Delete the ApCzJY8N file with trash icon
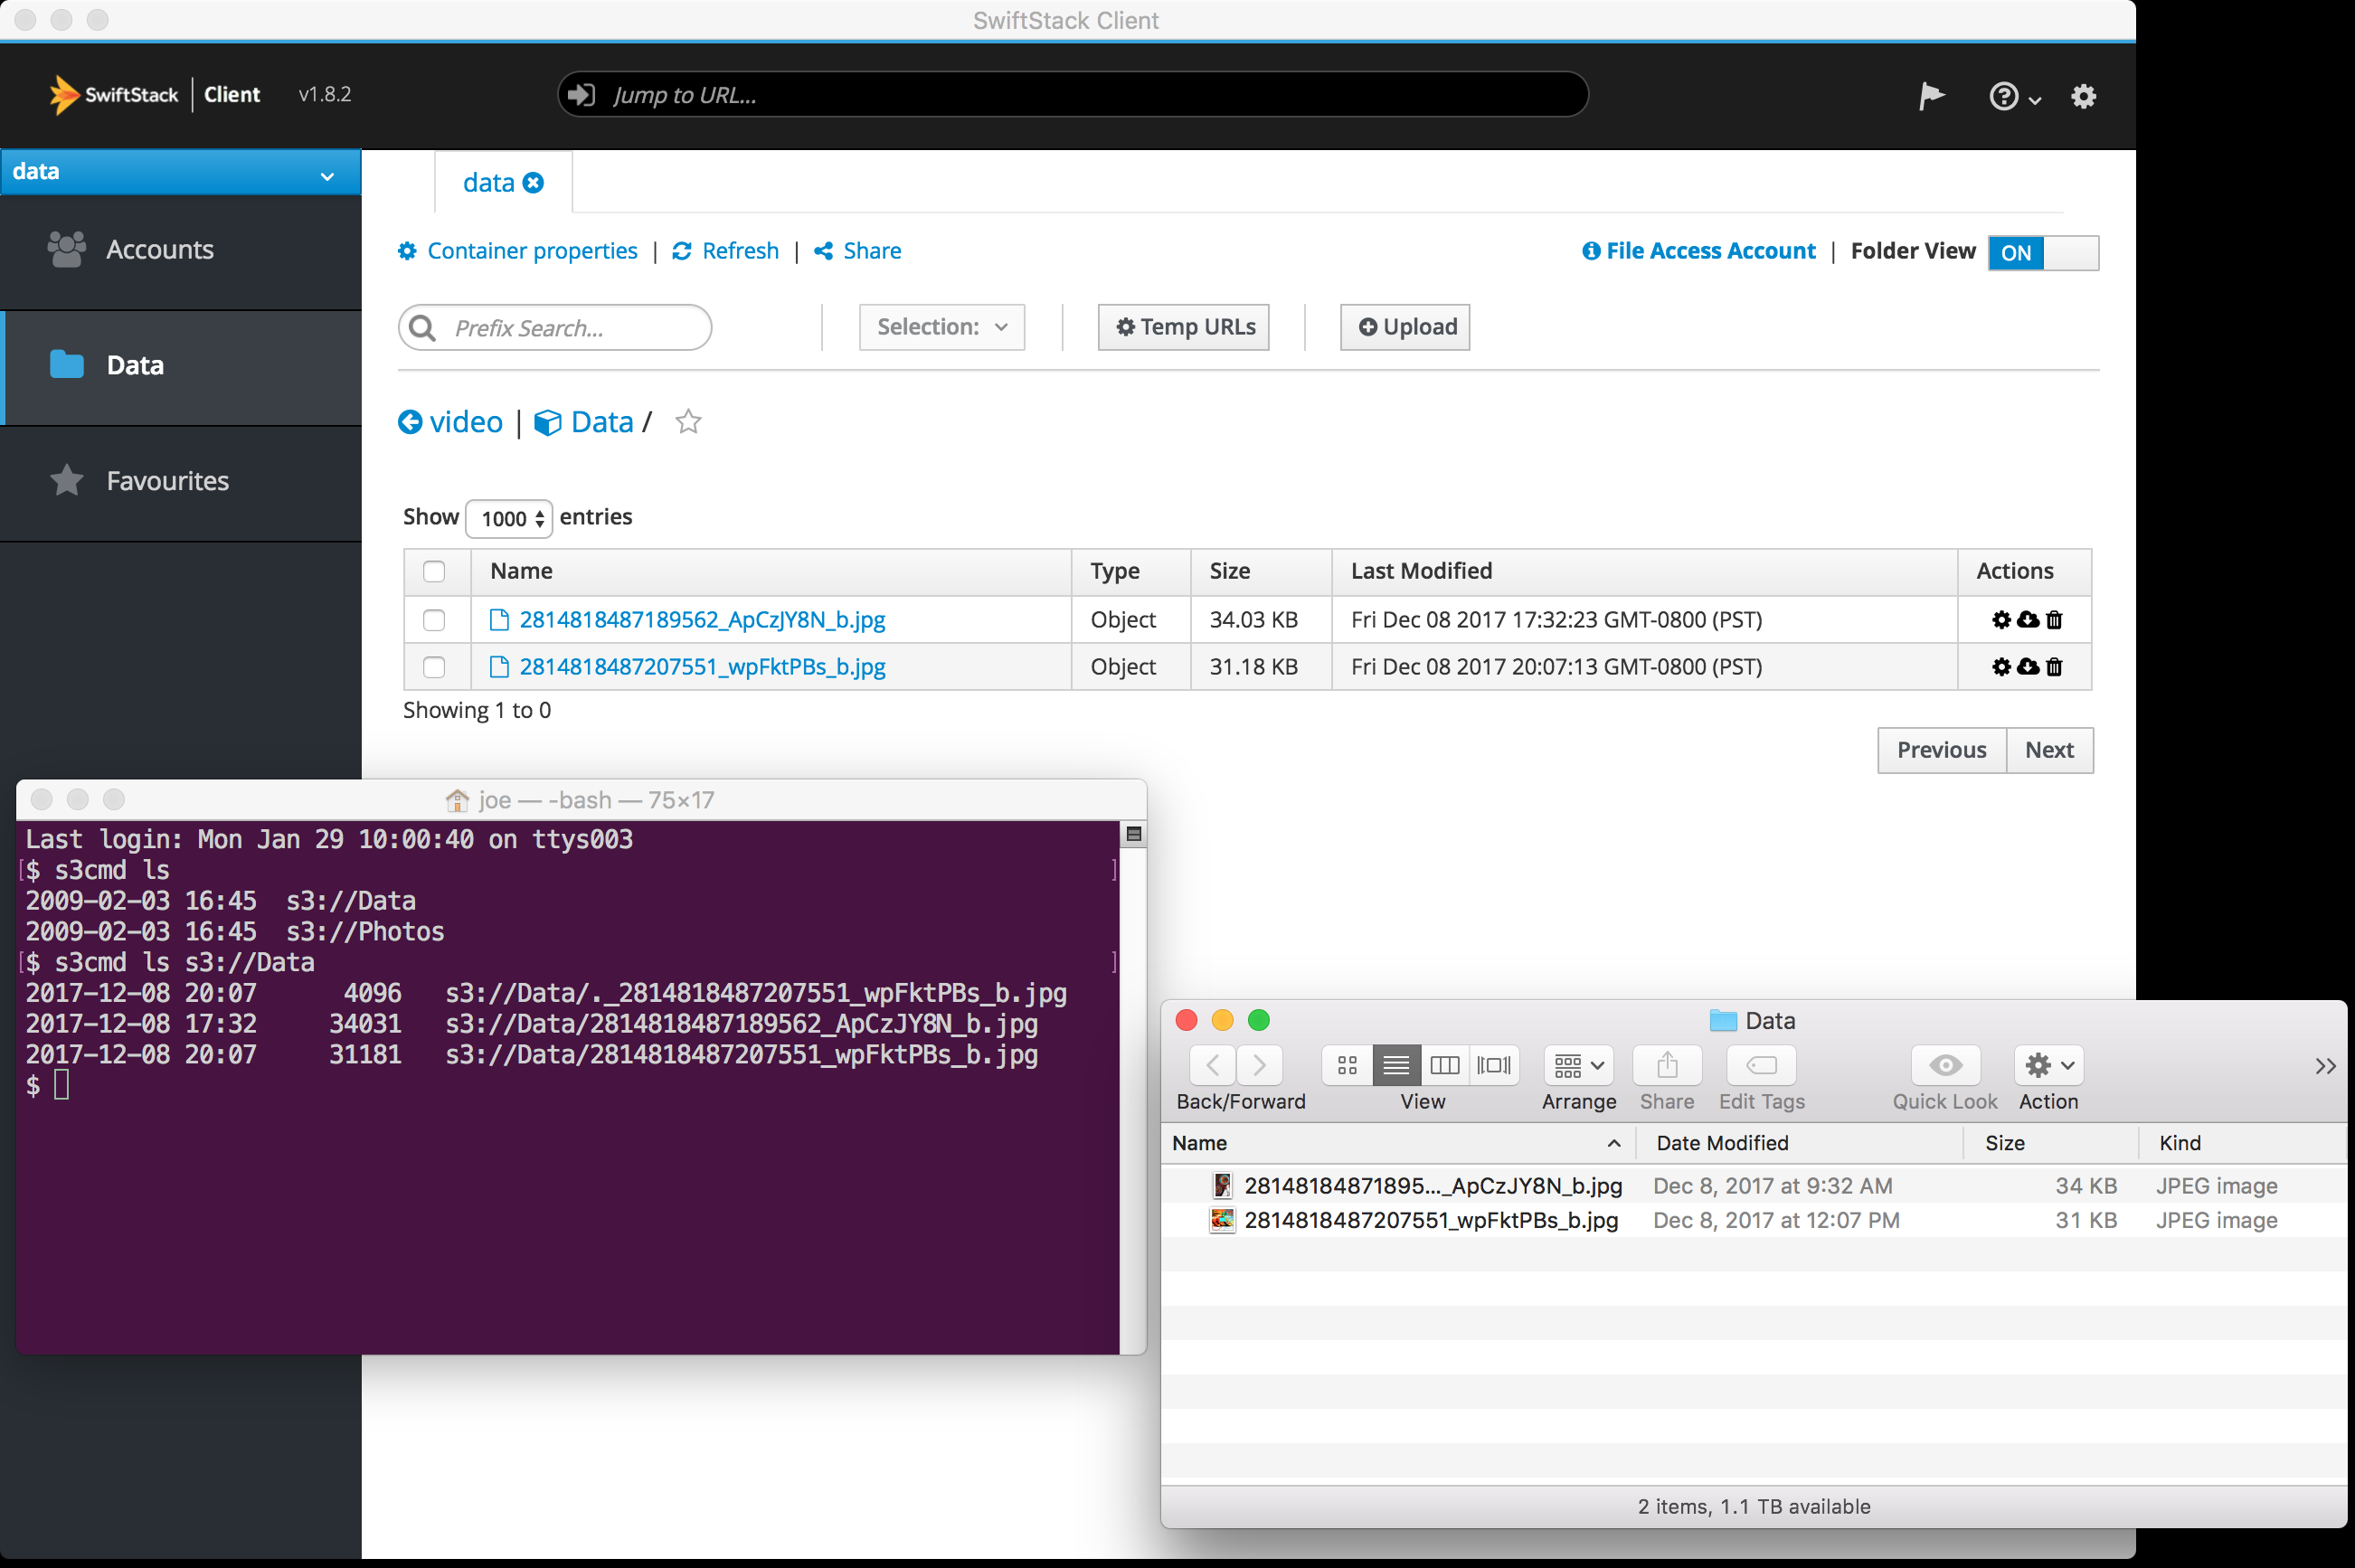The image size is (2355, 1568). coord(2054,620)
